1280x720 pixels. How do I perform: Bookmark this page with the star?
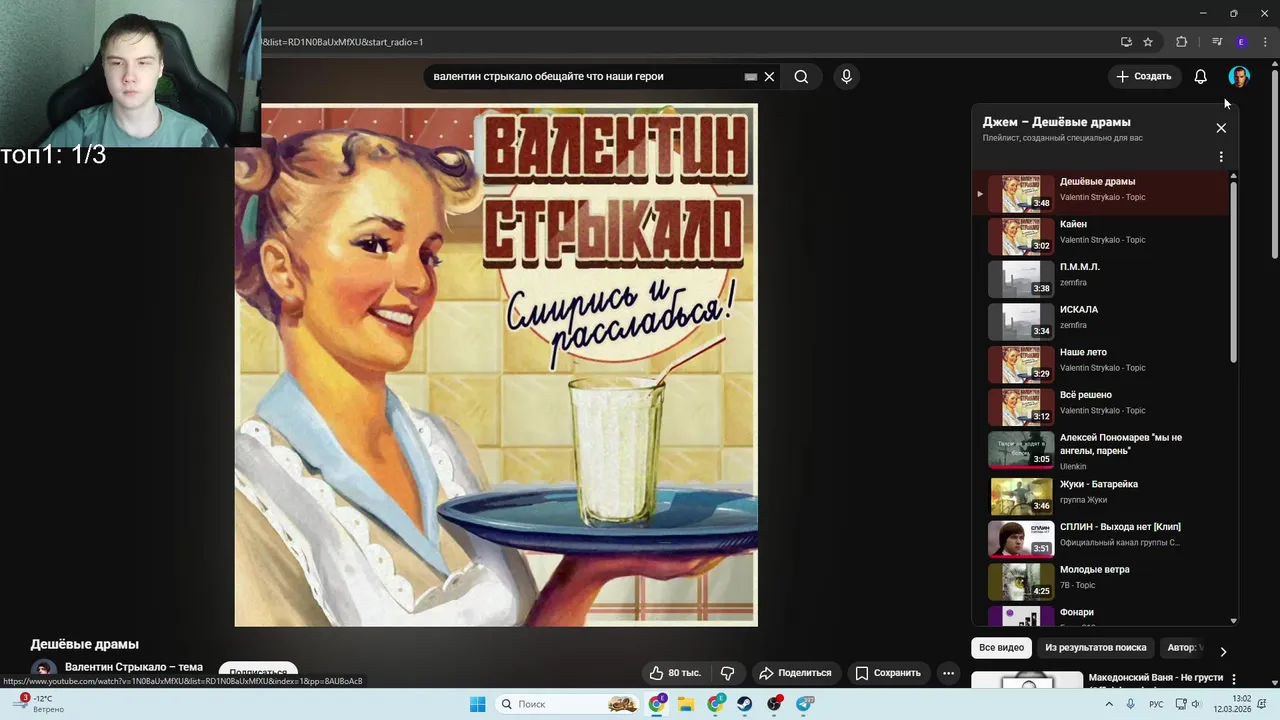(x=1148, y=42)
